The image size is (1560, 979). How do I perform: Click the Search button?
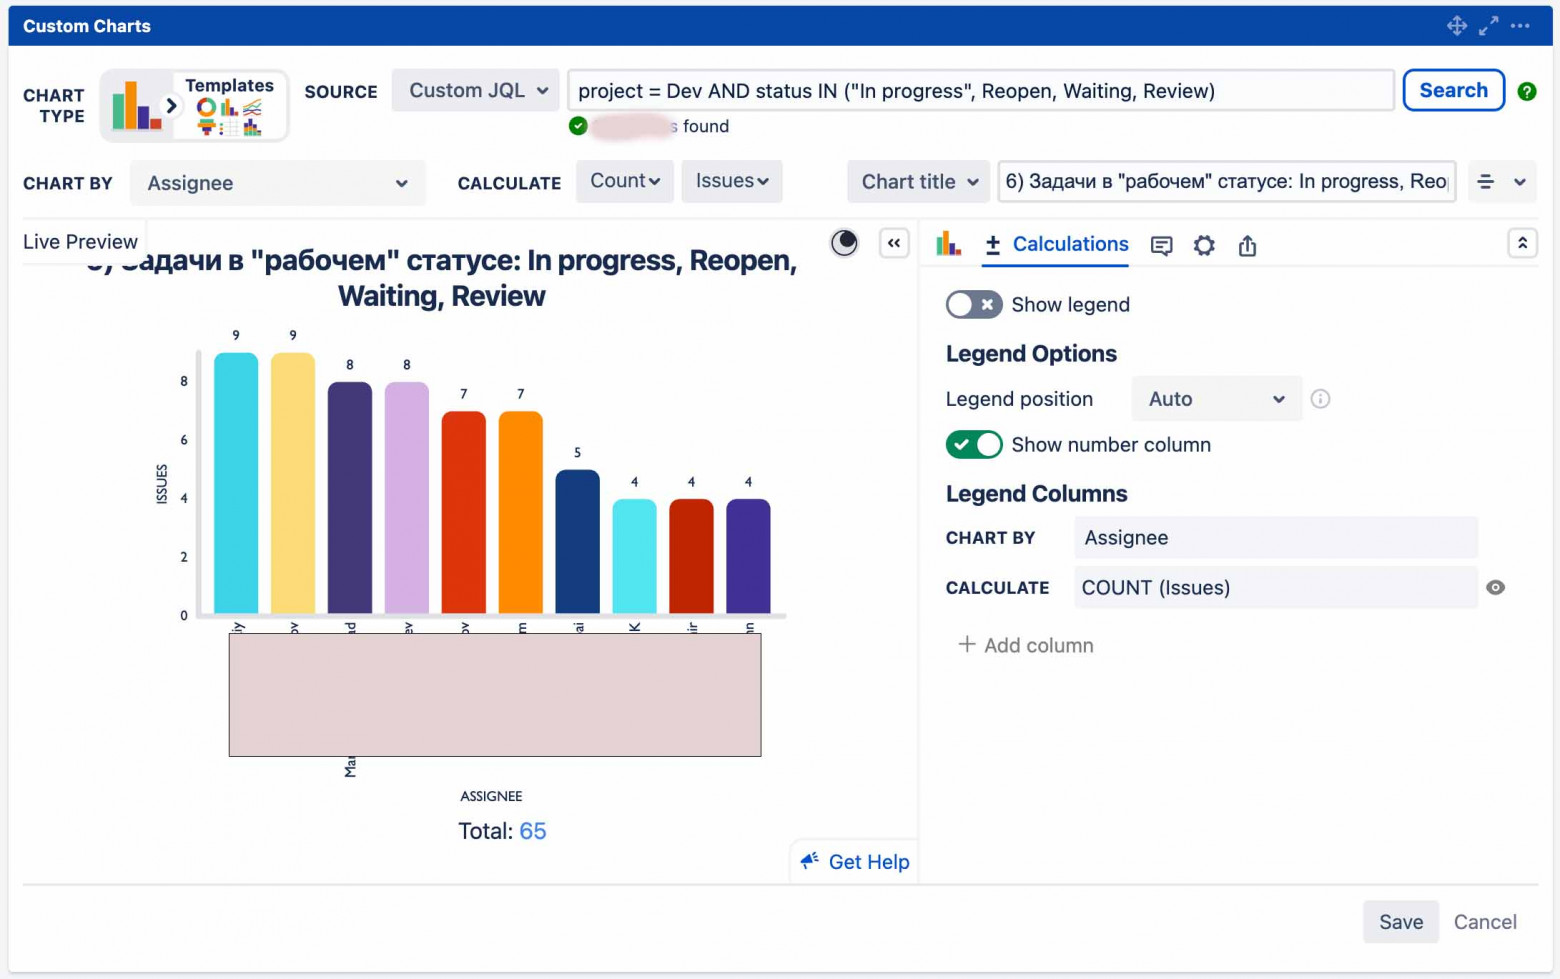[1452, 91]
